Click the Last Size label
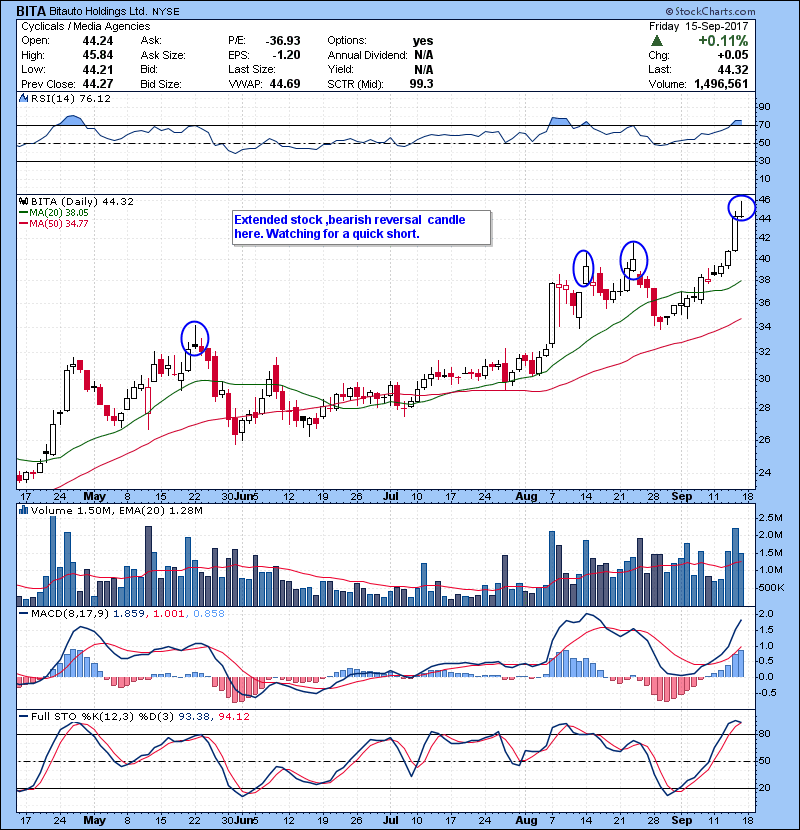This screenshot has width=800, height=830. point(251,69)
